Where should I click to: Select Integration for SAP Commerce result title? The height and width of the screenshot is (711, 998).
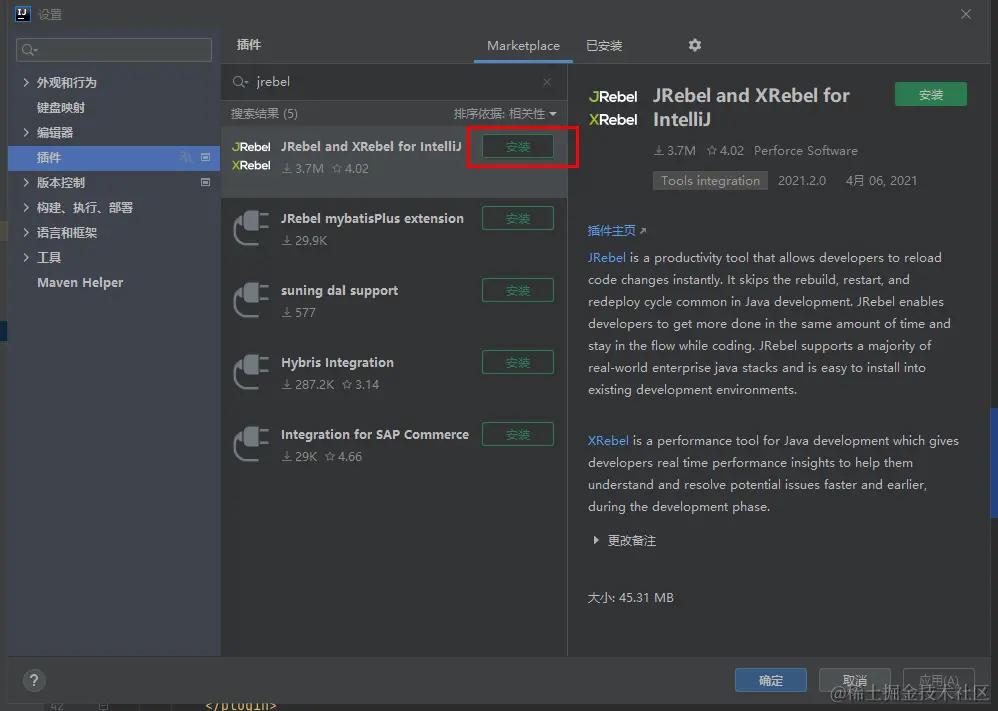point(375,434)
